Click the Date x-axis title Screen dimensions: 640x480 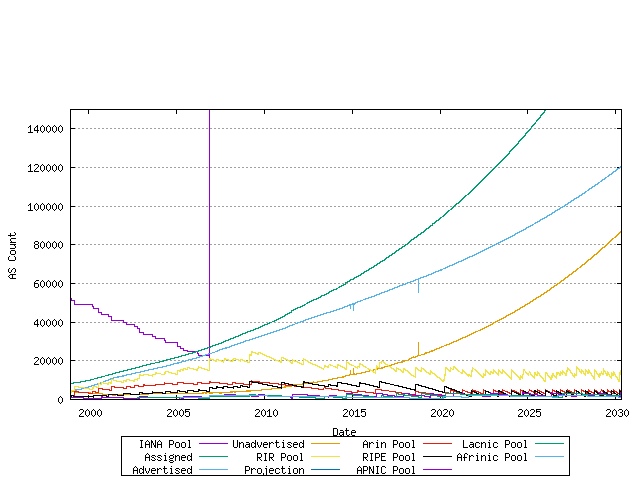[344, 432]
